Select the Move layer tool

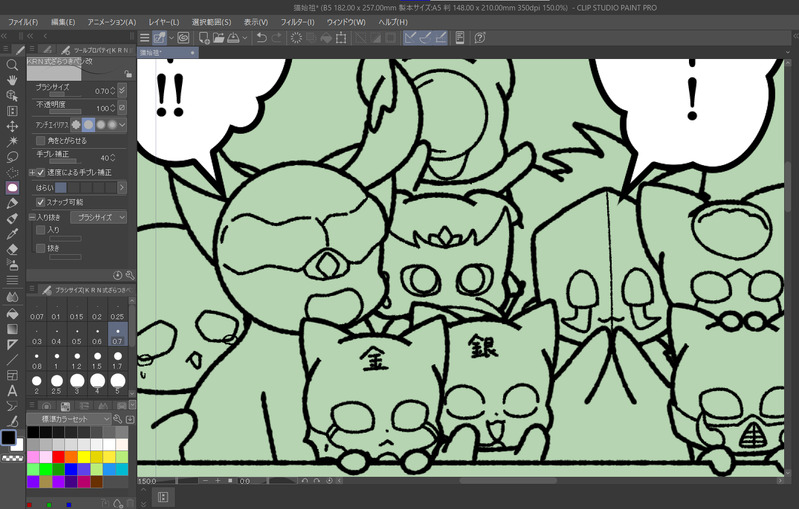pyautogui.click(x=12, y=126)
